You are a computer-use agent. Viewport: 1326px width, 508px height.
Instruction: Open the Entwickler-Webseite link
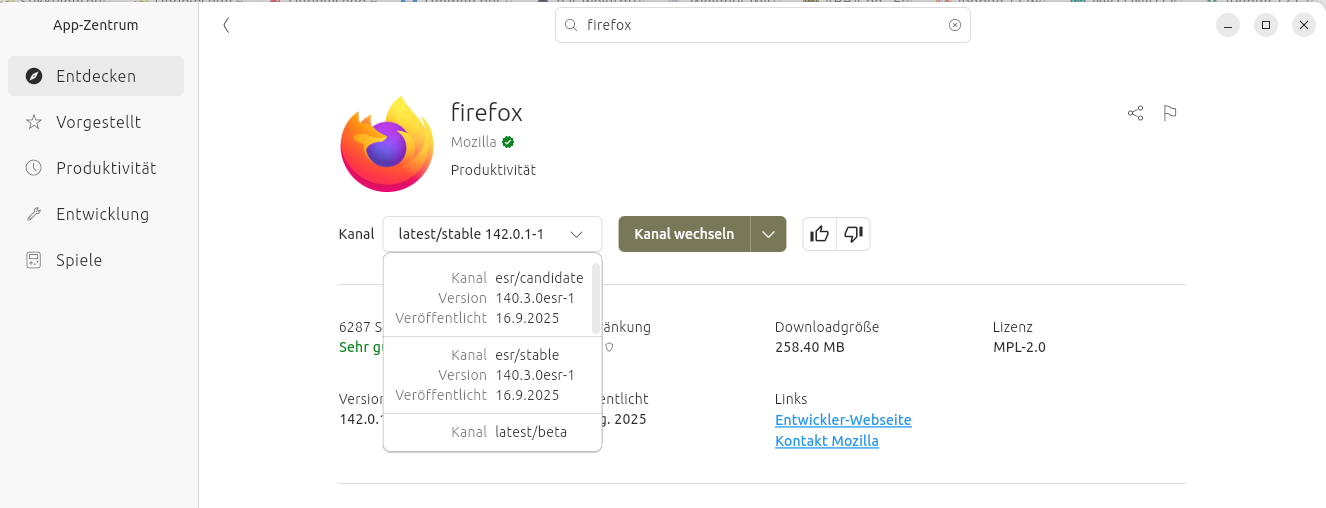843,420
